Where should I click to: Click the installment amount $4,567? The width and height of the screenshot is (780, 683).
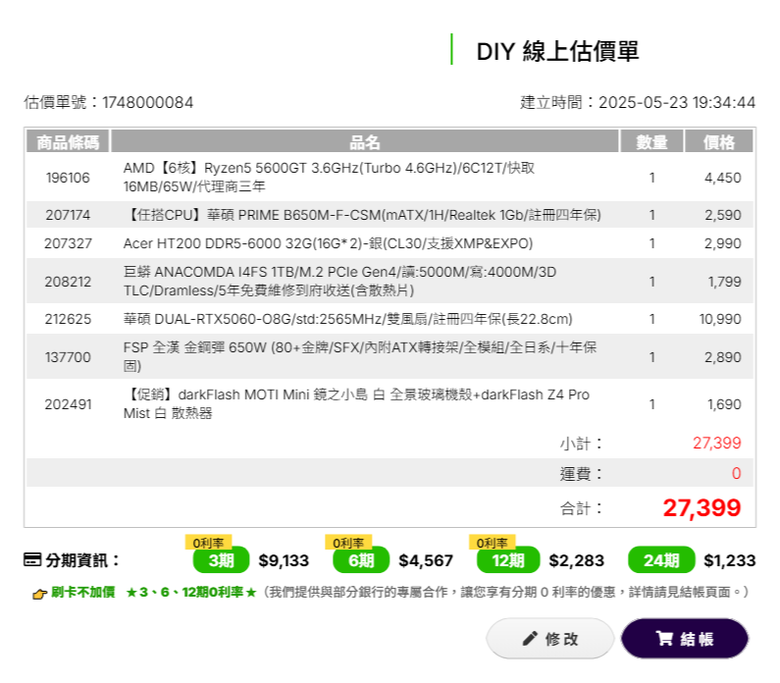pyautogui.click(x=426, y=561)
